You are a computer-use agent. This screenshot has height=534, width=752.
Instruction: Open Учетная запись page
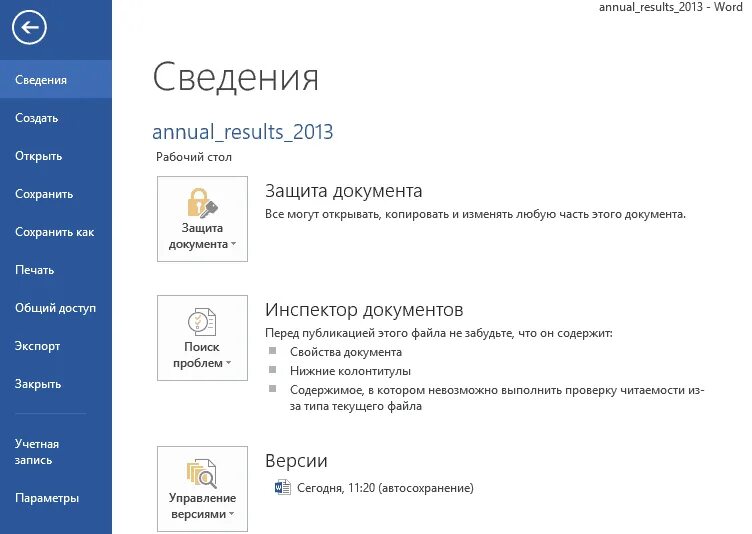click(x=56, y=451)
